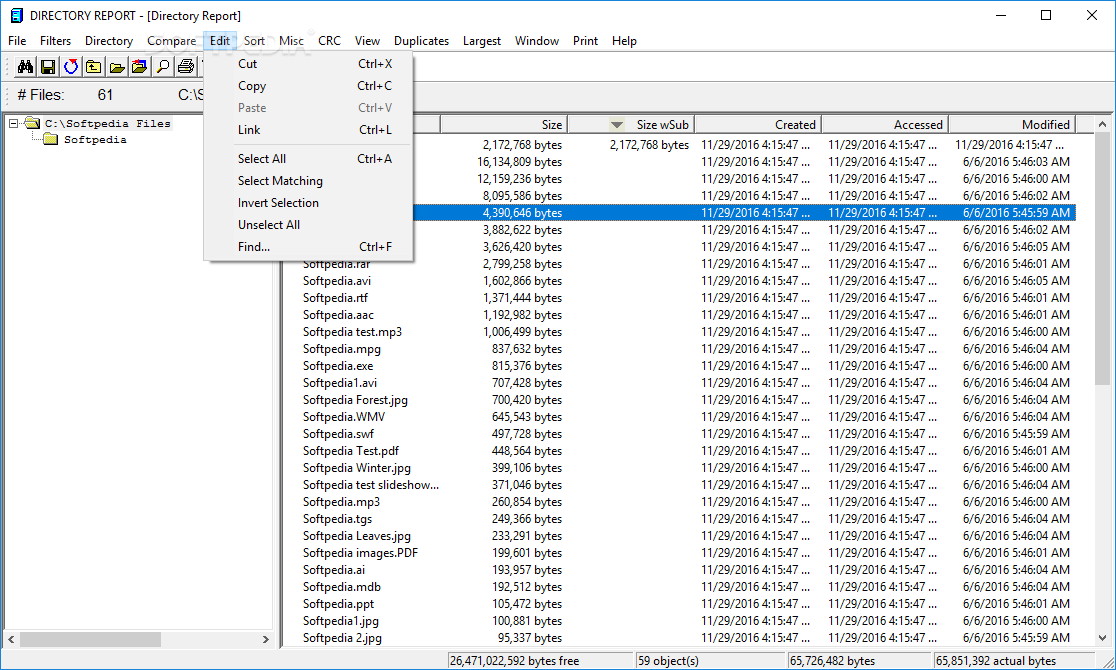Open the Filters menu
Image resolution: width=1116 pixels, height=670 pixels.
(56, 41)
